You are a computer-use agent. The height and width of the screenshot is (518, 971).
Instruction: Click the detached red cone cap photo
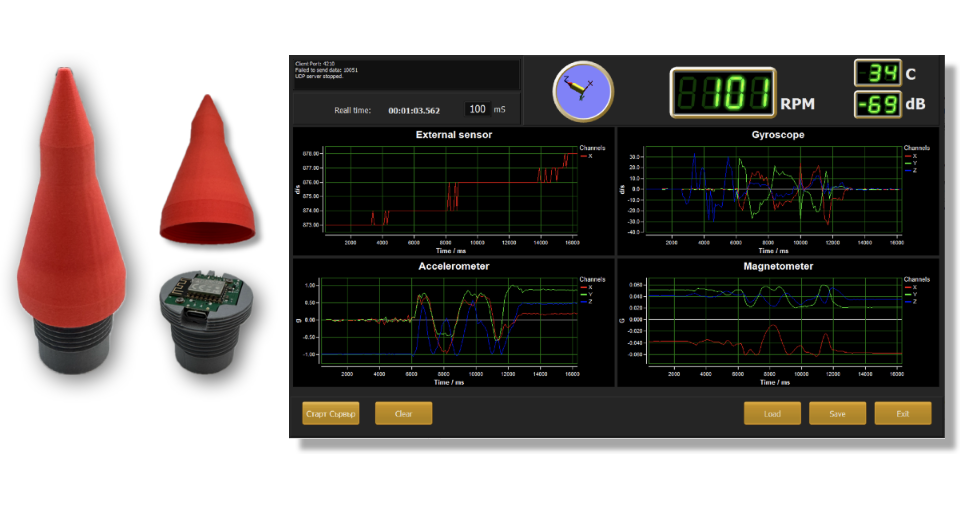[207, 169]
